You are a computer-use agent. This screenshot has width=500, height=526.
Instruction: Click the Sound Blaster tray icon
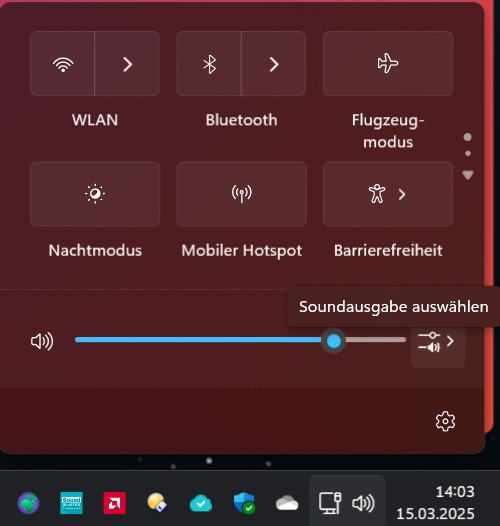point(71,503)
